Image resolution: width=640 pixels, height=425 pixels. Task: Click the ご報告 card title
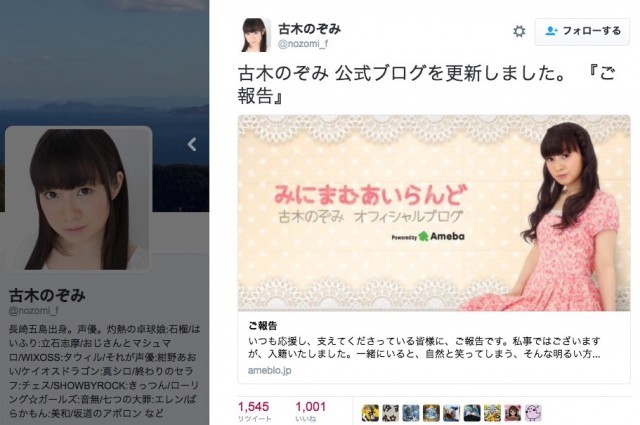tap(262, 325)
